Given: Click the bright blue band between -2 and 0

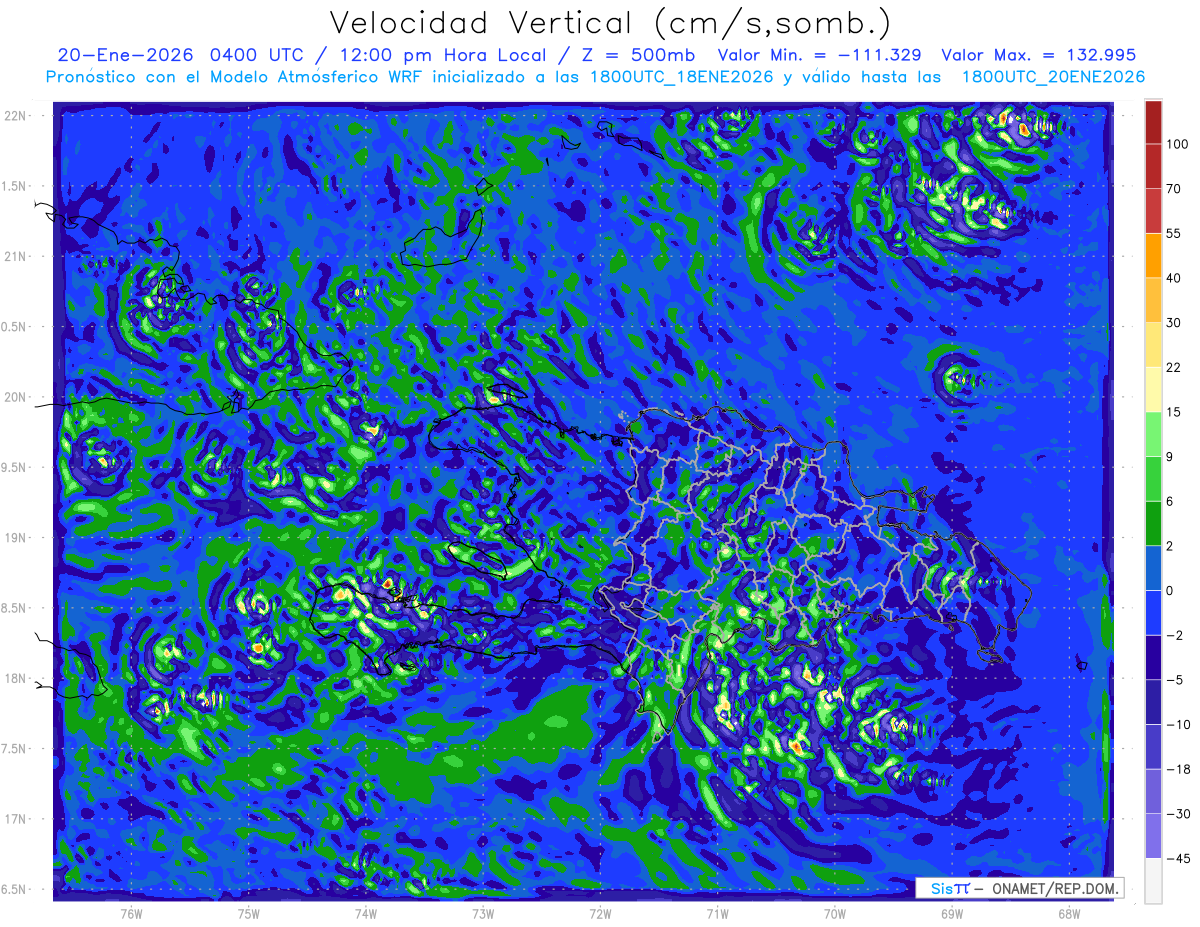Looking at the screenshot, I should pos(1153,612).
